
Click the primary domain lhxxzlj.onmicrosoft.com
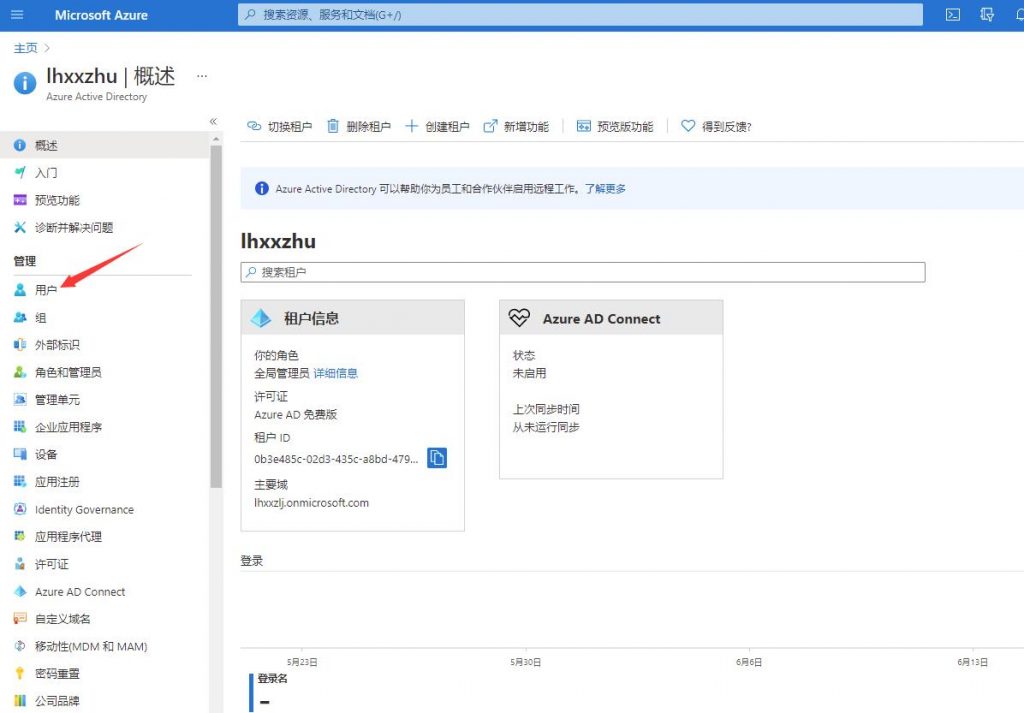[x=312, y=503]
